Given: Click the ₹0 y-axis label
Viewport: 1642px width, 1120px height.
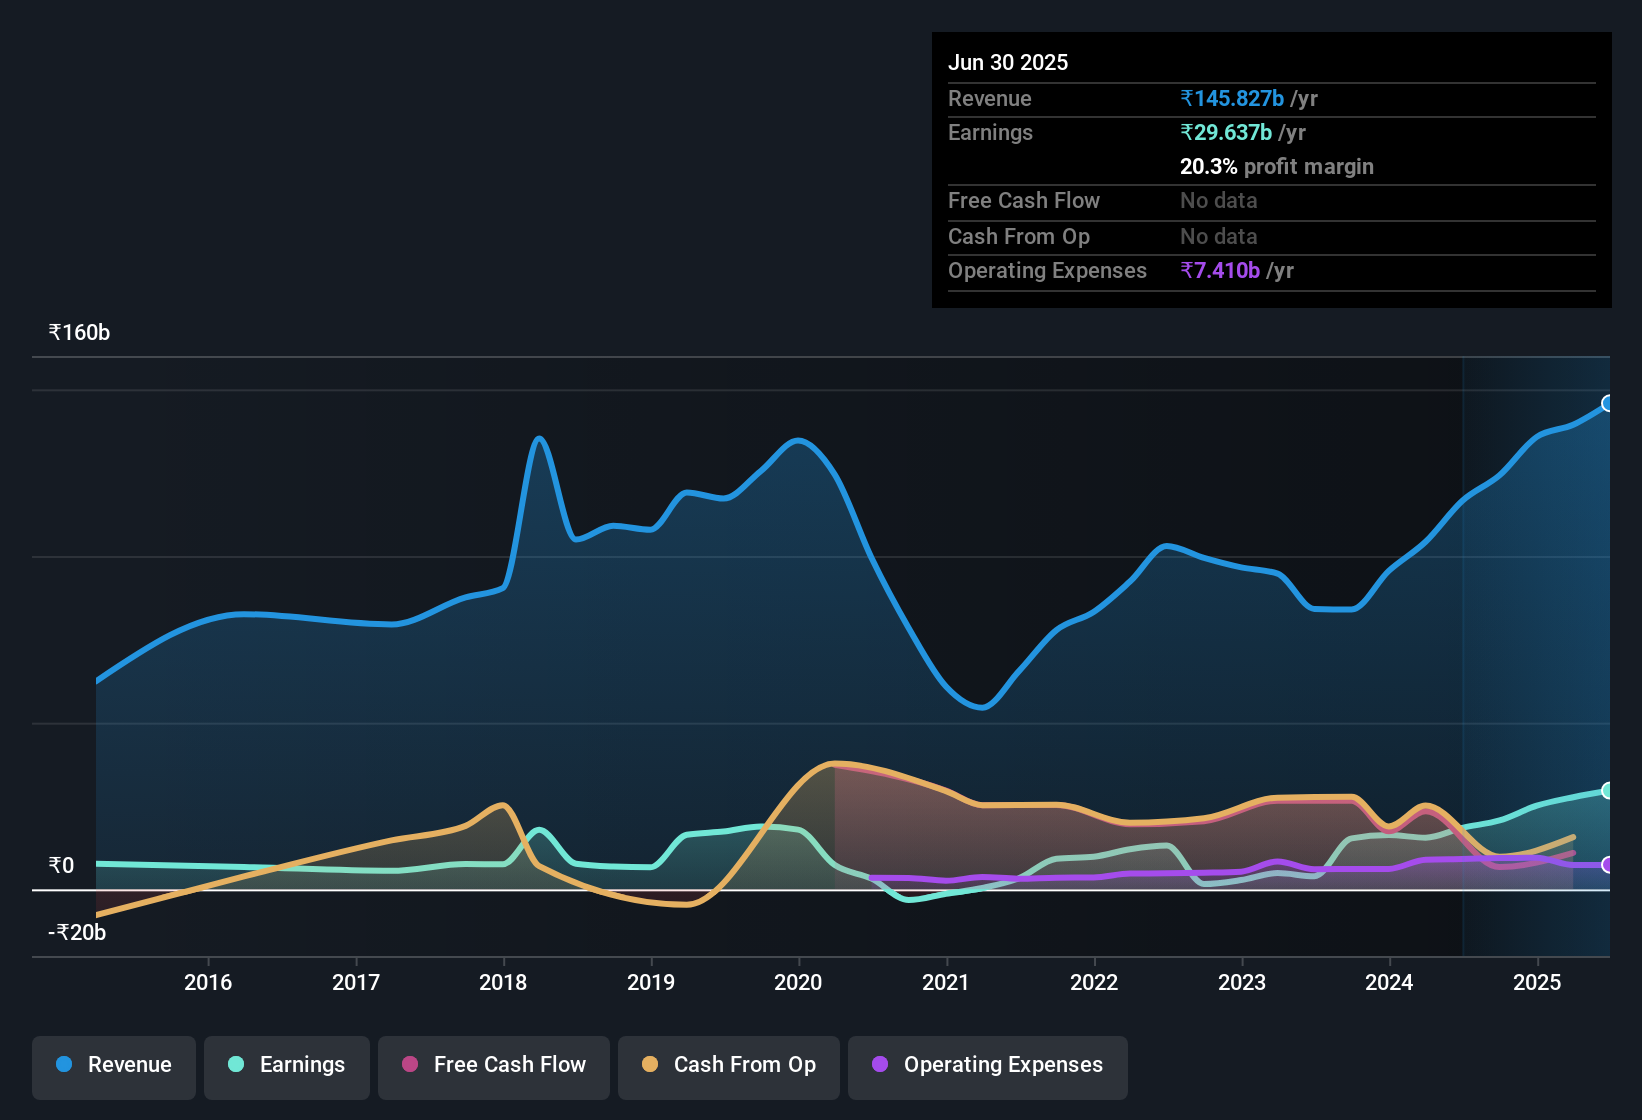Looking at the screenshot, I should [x=61, y=865].
